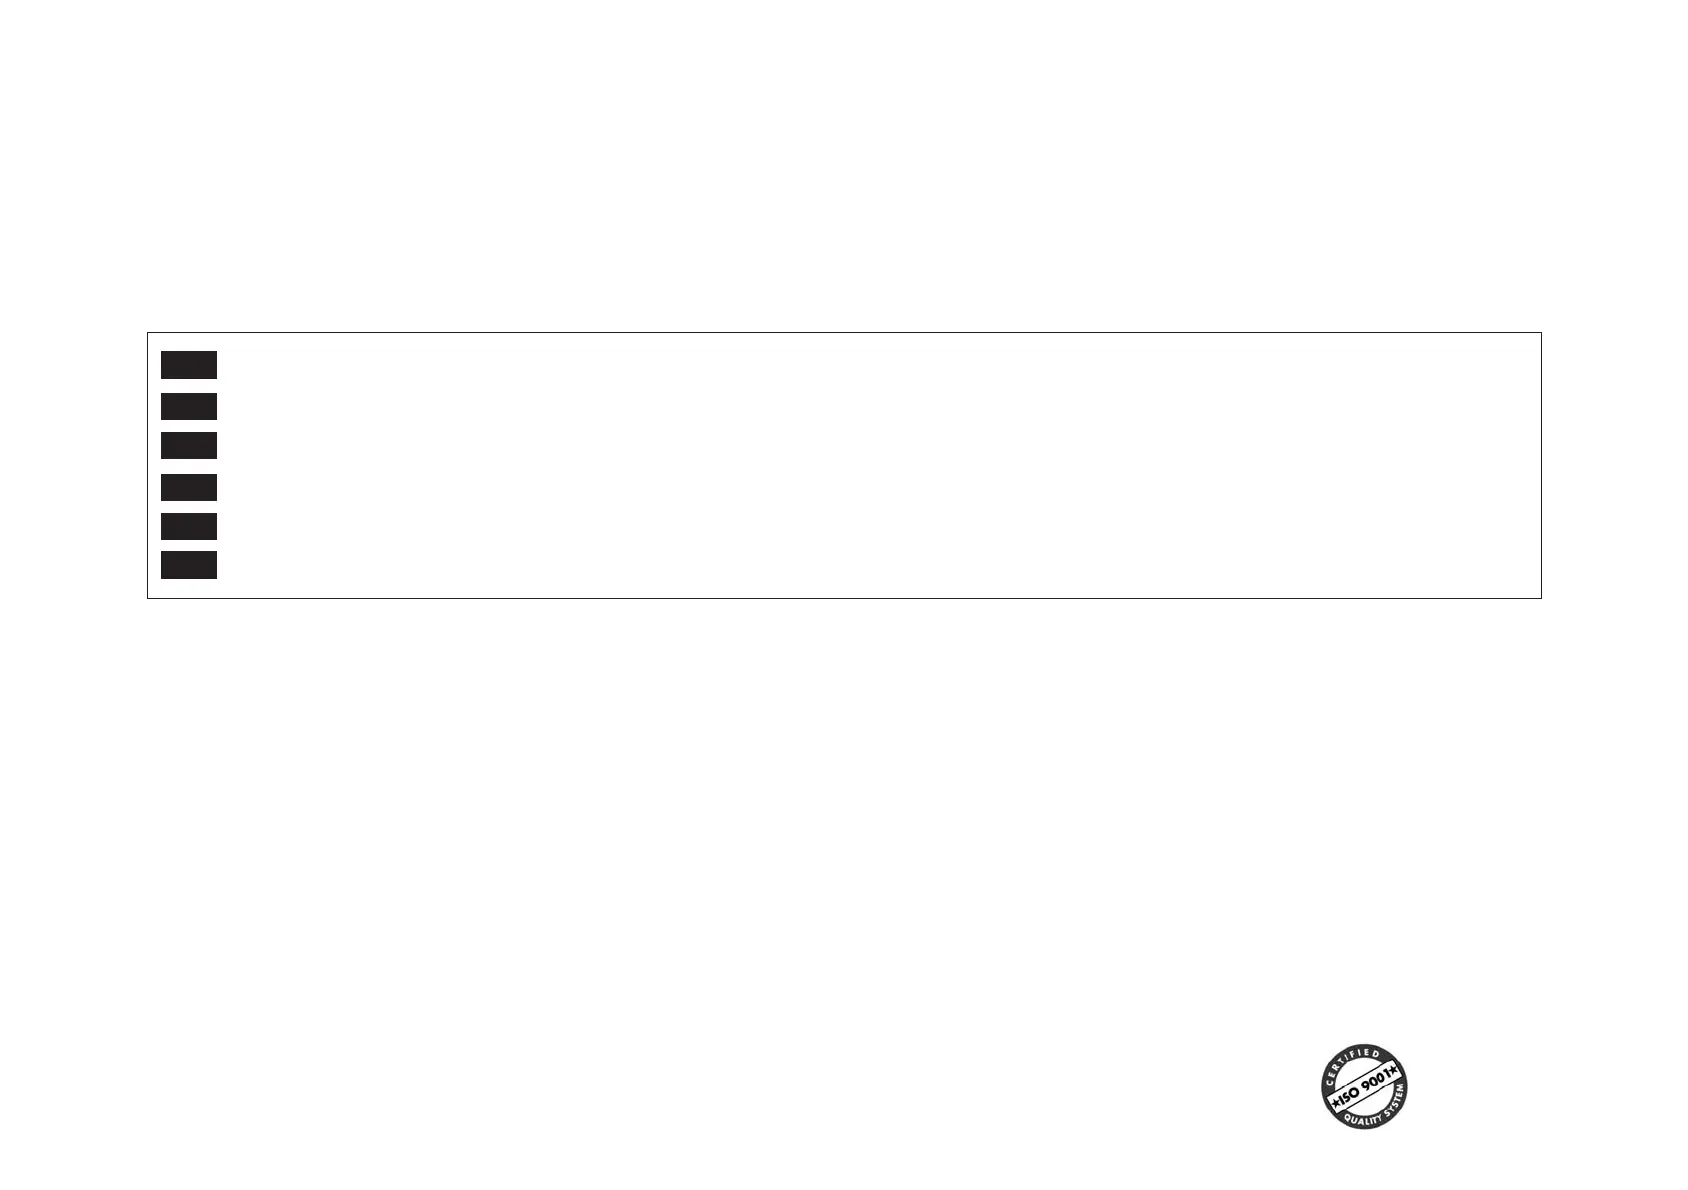Select the bottom black rectangle in the box
1688x1190 pixels.
pyautogui.click(x=189, y=565)
